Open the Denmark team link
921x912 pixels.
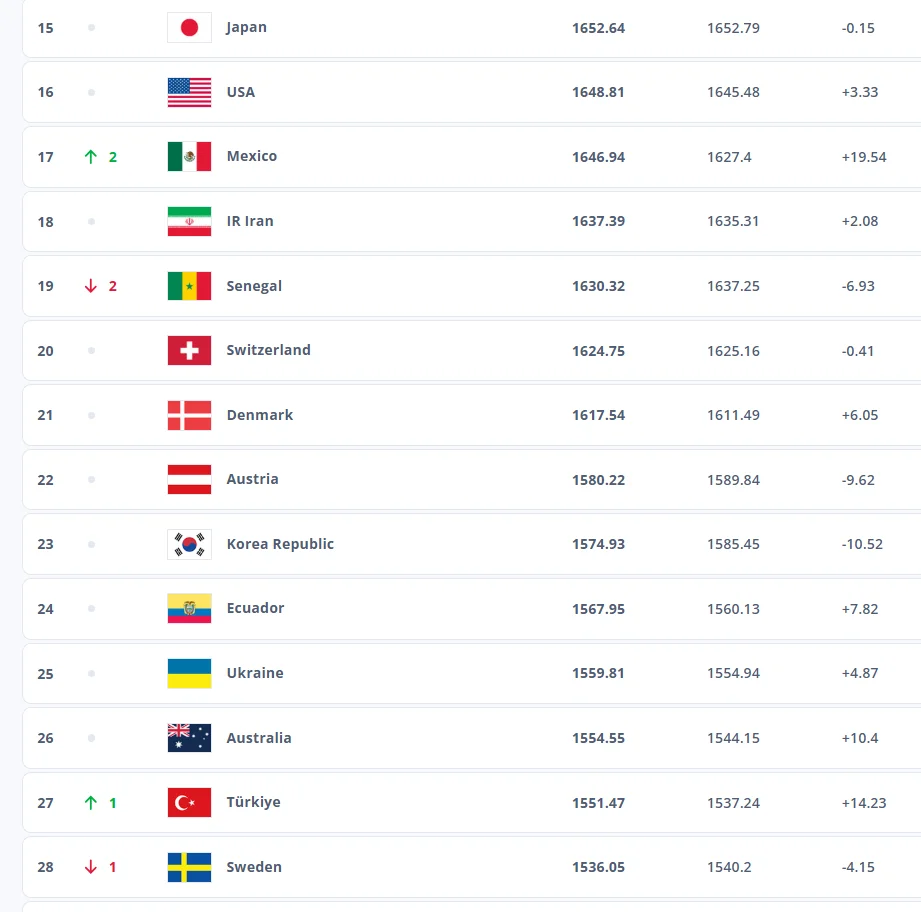(259, 415)
